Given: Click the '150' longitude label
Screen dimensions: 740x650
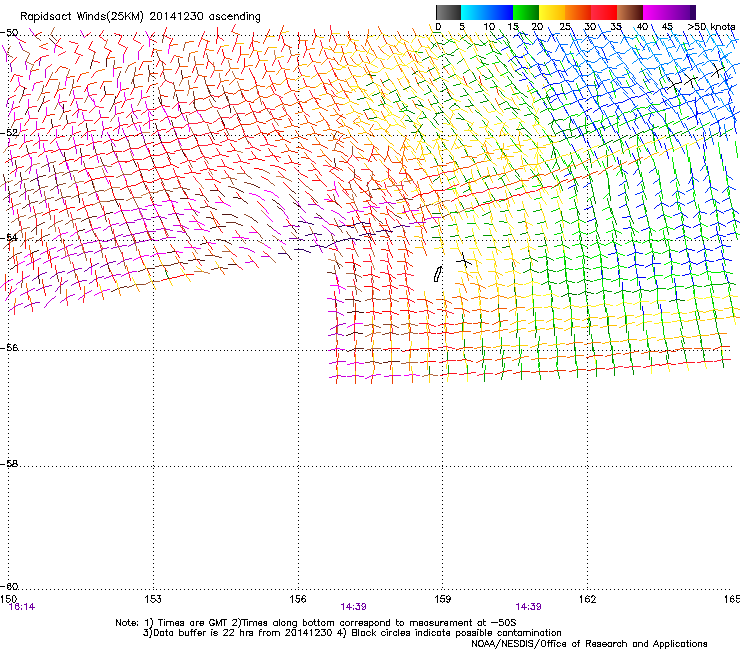Looking at the screenshot, I should pyautogui.click(x=8, y=599).
